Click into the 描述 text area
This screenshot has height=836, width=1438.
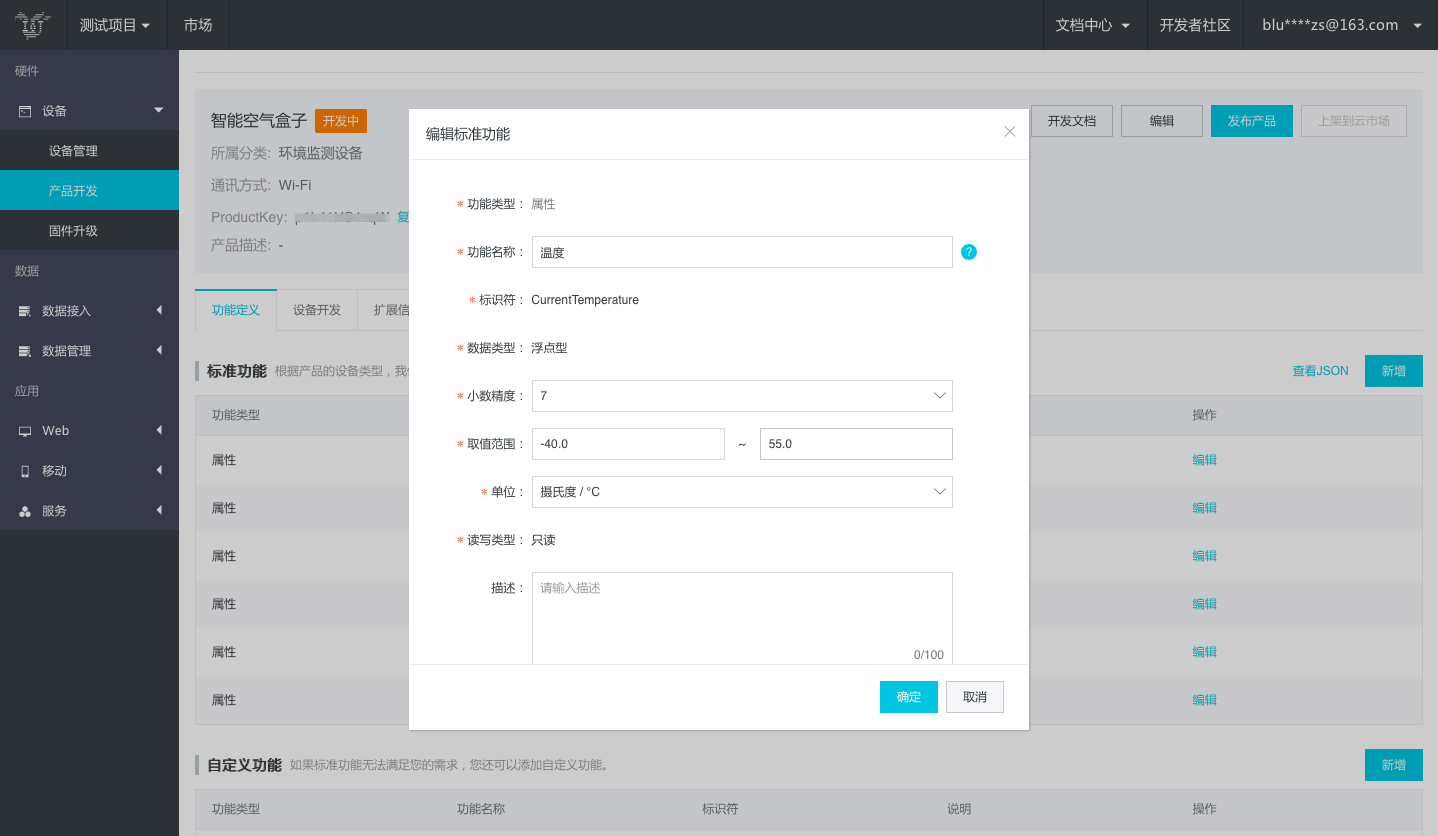pyautogui.click(x=742, y=618)
